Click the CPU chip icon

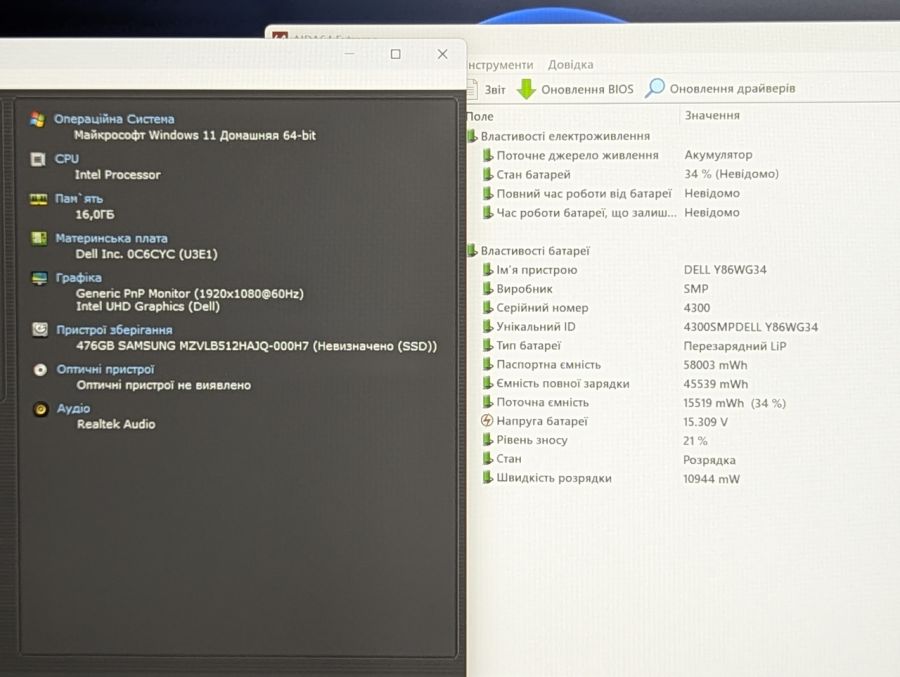point(38,159)
